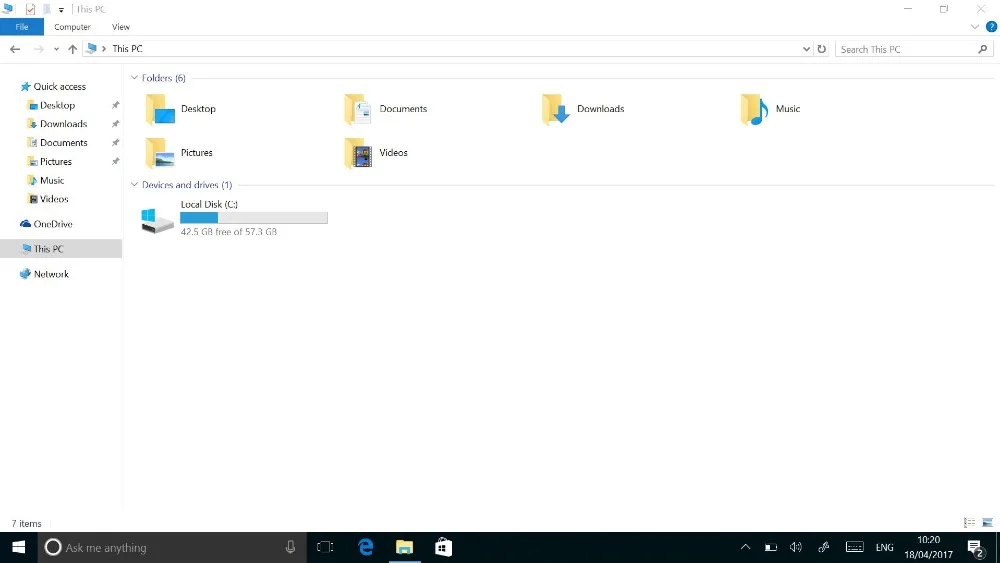Expand the ribbon with the chevron
Image resolution: width=1000 pixels, height=563 pixels.
pyautogui.click(x=974, y=27)
